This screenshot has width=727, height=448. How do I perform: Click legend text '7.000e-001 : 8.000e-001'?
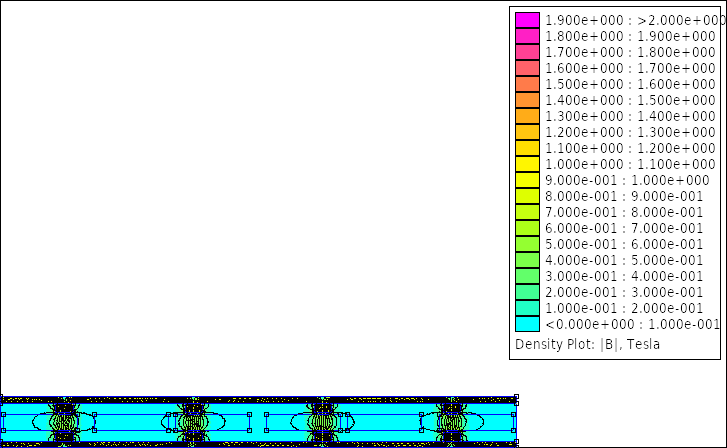point(624,212)
